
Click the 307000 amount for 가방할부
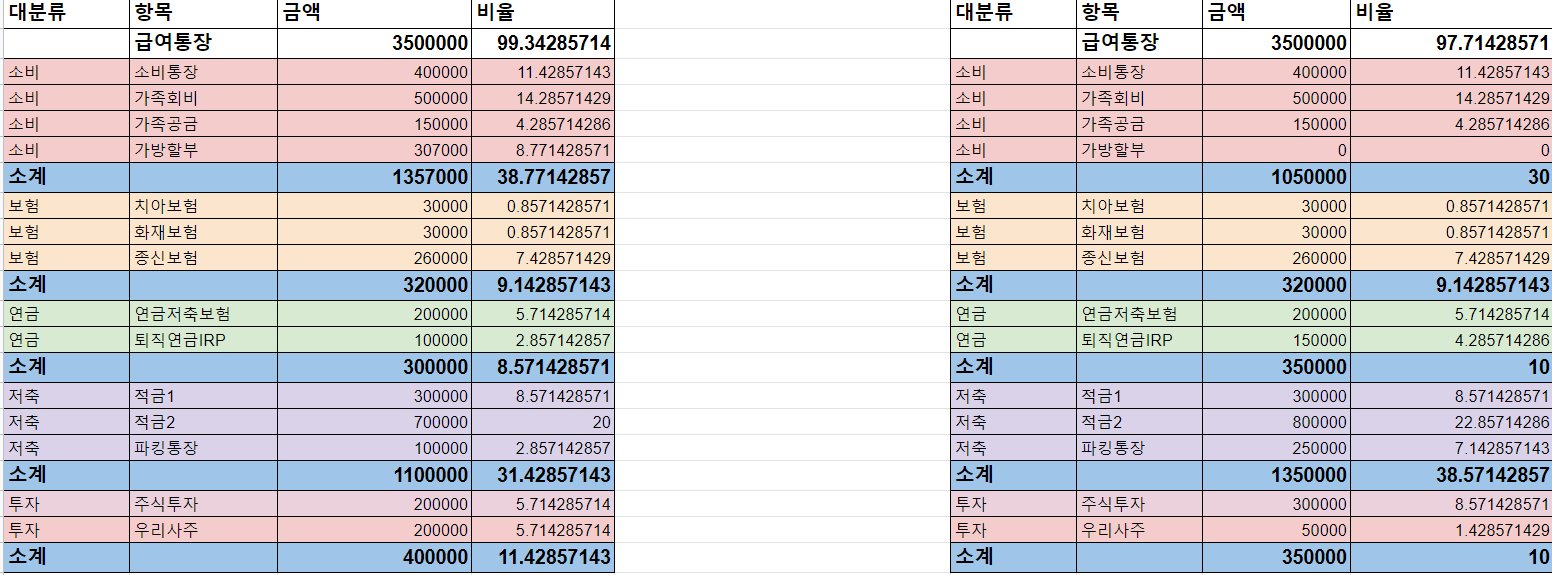click(374, 151)
